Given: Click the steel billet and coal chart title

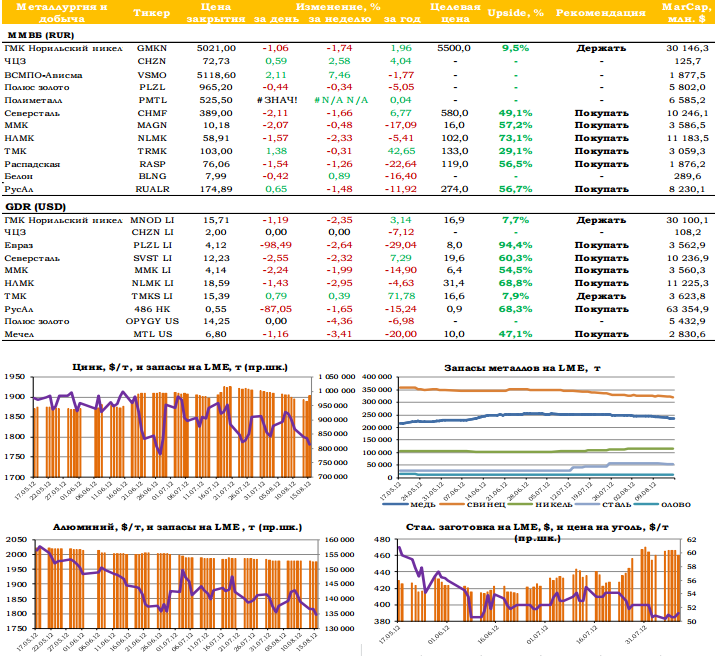Looking at the screenshot, I should click(x=537, y=532).
